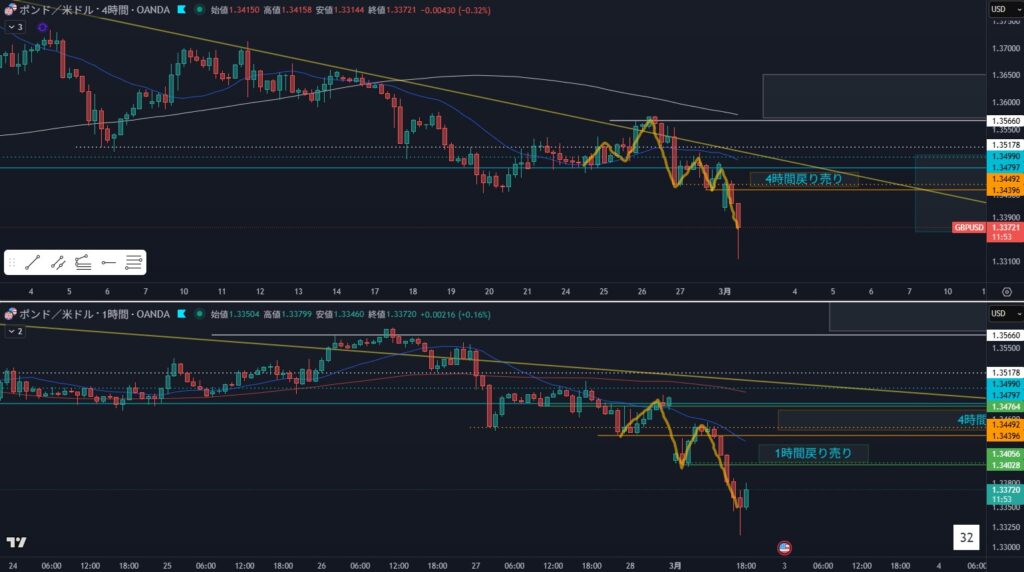Open the US economic event flag marker
1024x572 pixels.
coord(784,548)
